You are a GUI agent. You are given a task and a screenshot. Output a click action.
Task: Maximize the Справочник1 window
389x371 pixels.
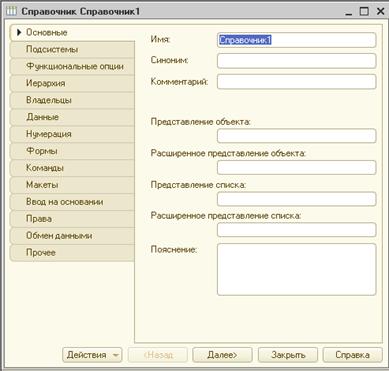364,11
